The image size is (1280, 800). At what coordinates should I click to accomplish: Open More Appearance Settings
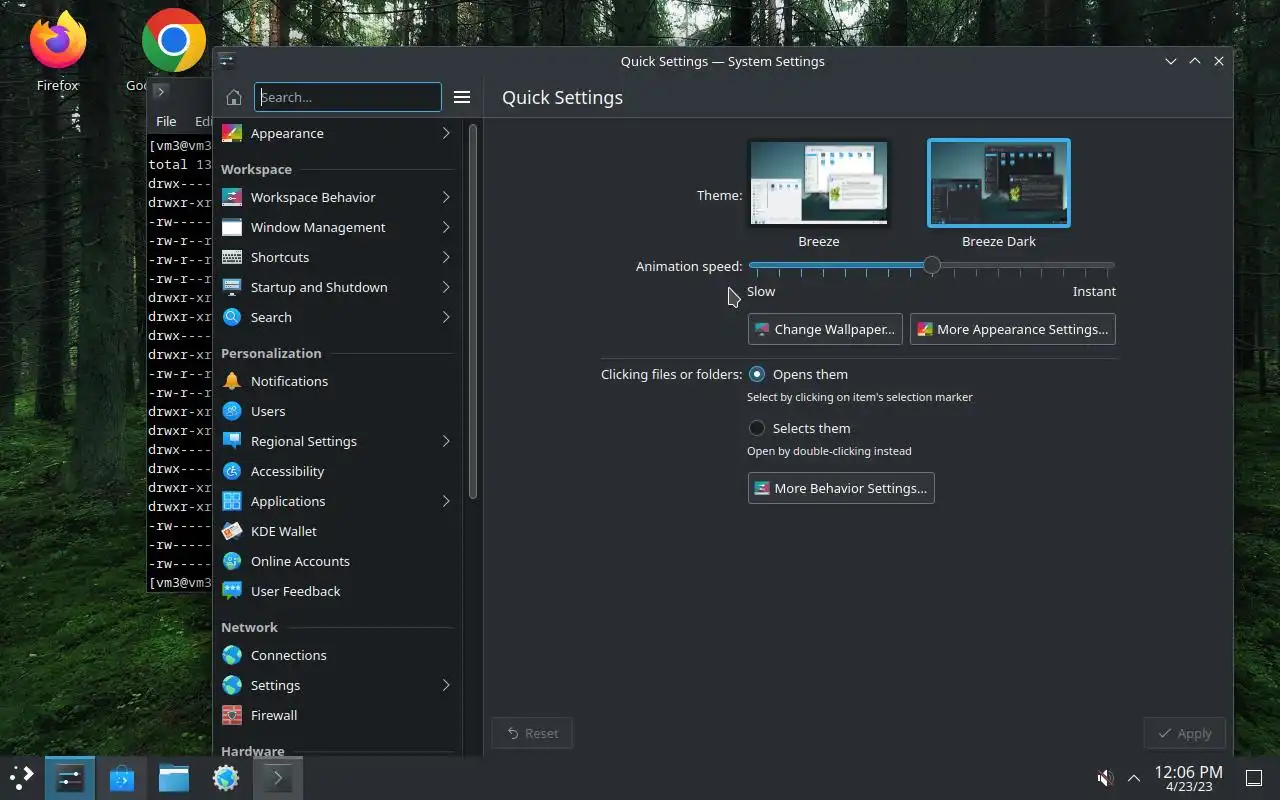pyautogui.click(x=1012, y=329)
